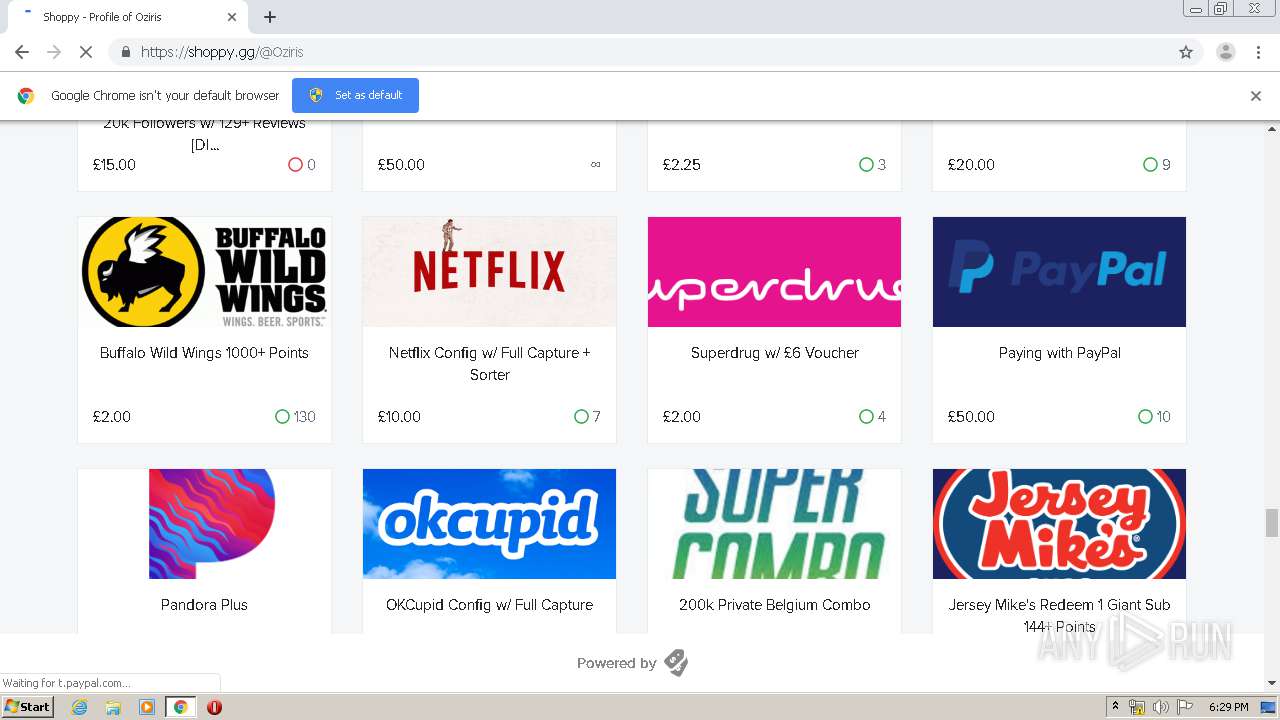Image resolution: width=1280 pixels, height=720 pixels.
Task: Open the Netflix product image
Action: [489, 272]
